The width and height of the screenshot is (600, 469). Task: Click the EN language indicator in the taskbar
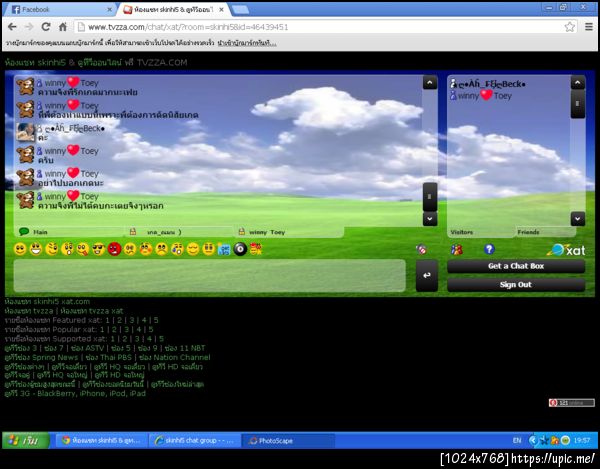517,440
